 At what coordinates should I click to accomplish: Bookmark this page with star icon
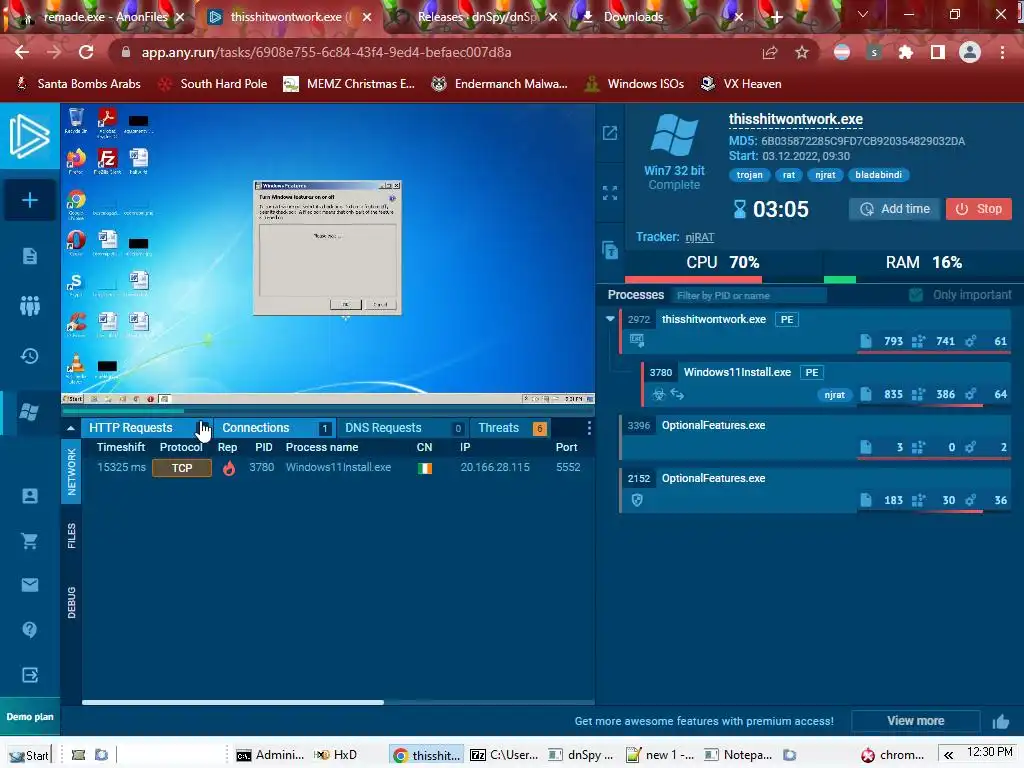[x=802, y=53]
